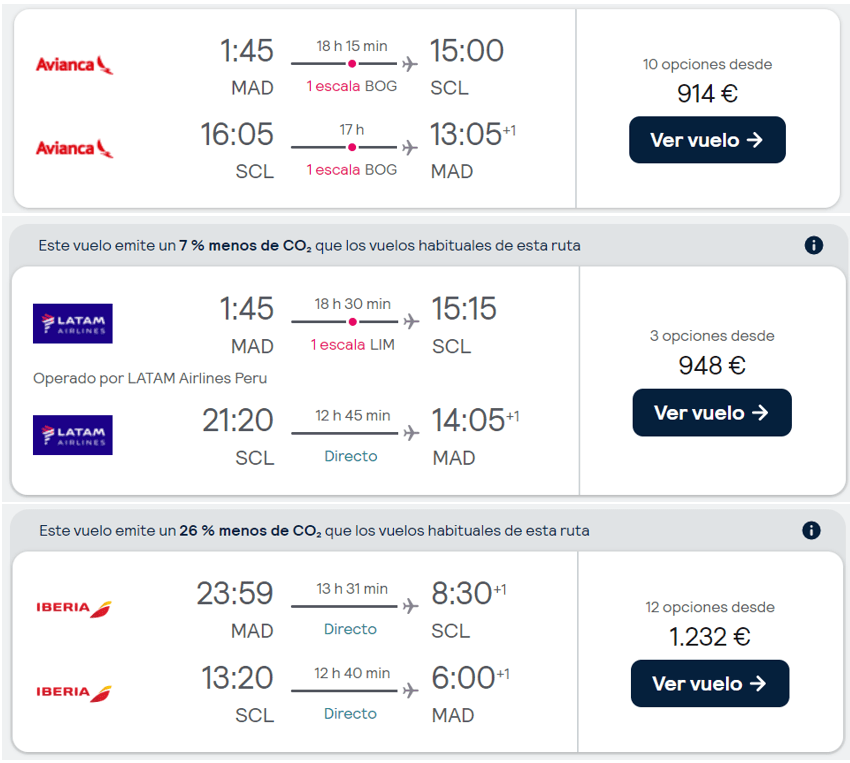
Task: Open the info icon for 7 % CO₂ notice
Action: [x=813, y=245]
